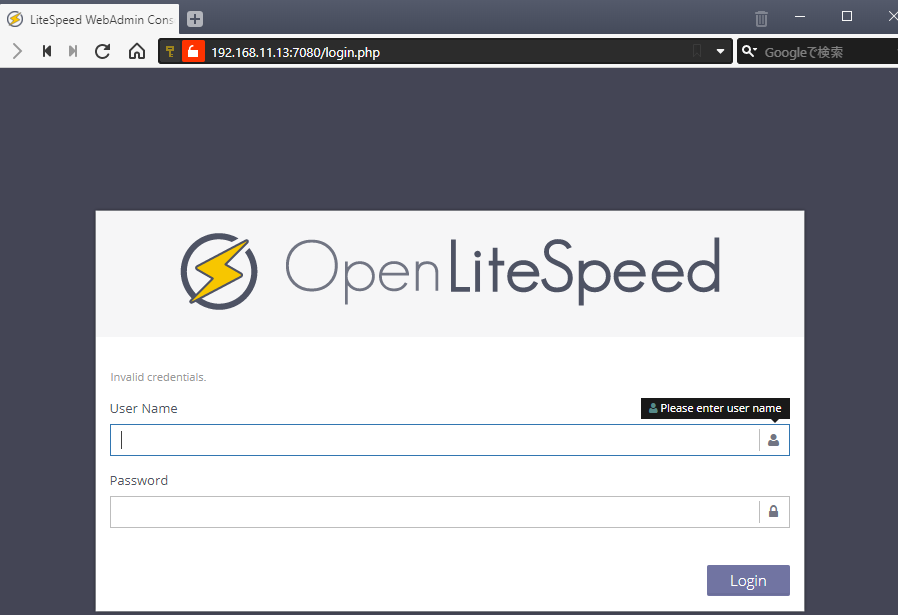This screenshot has height=615, width=898.
Task: Click in the Password input field
Action: click(x=433, y=512)
